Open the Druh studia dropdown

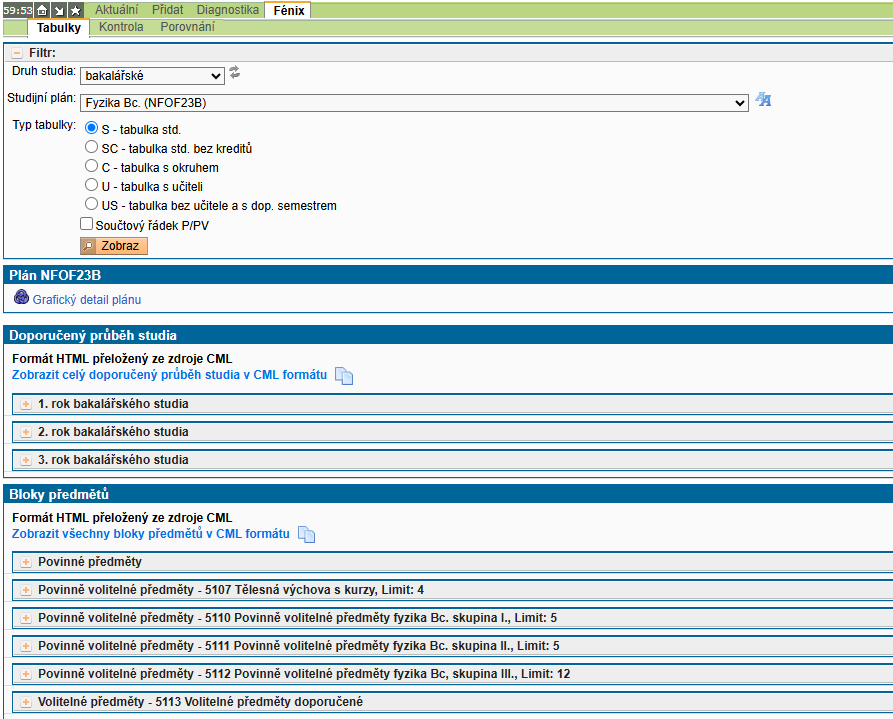(152, 76)
